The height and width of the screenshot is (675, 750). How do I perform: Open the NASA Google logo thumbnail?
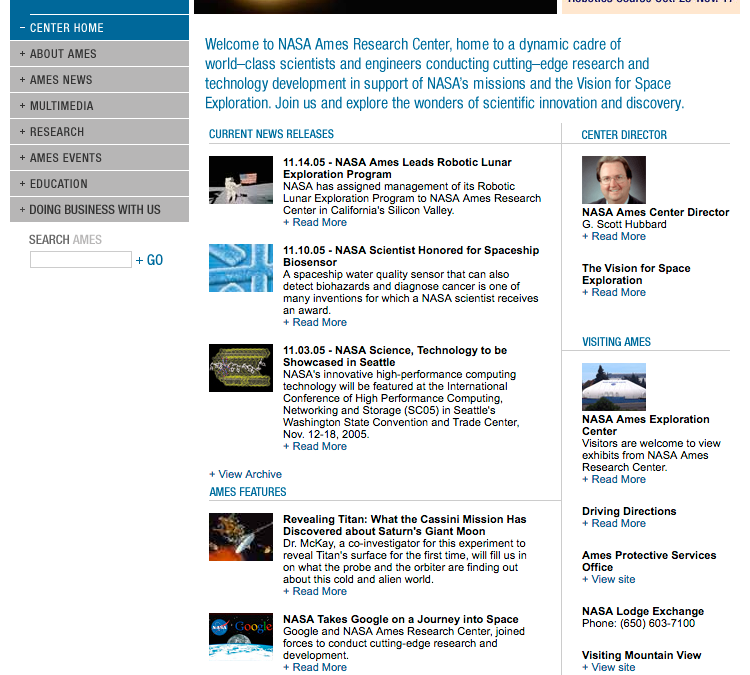241,637
